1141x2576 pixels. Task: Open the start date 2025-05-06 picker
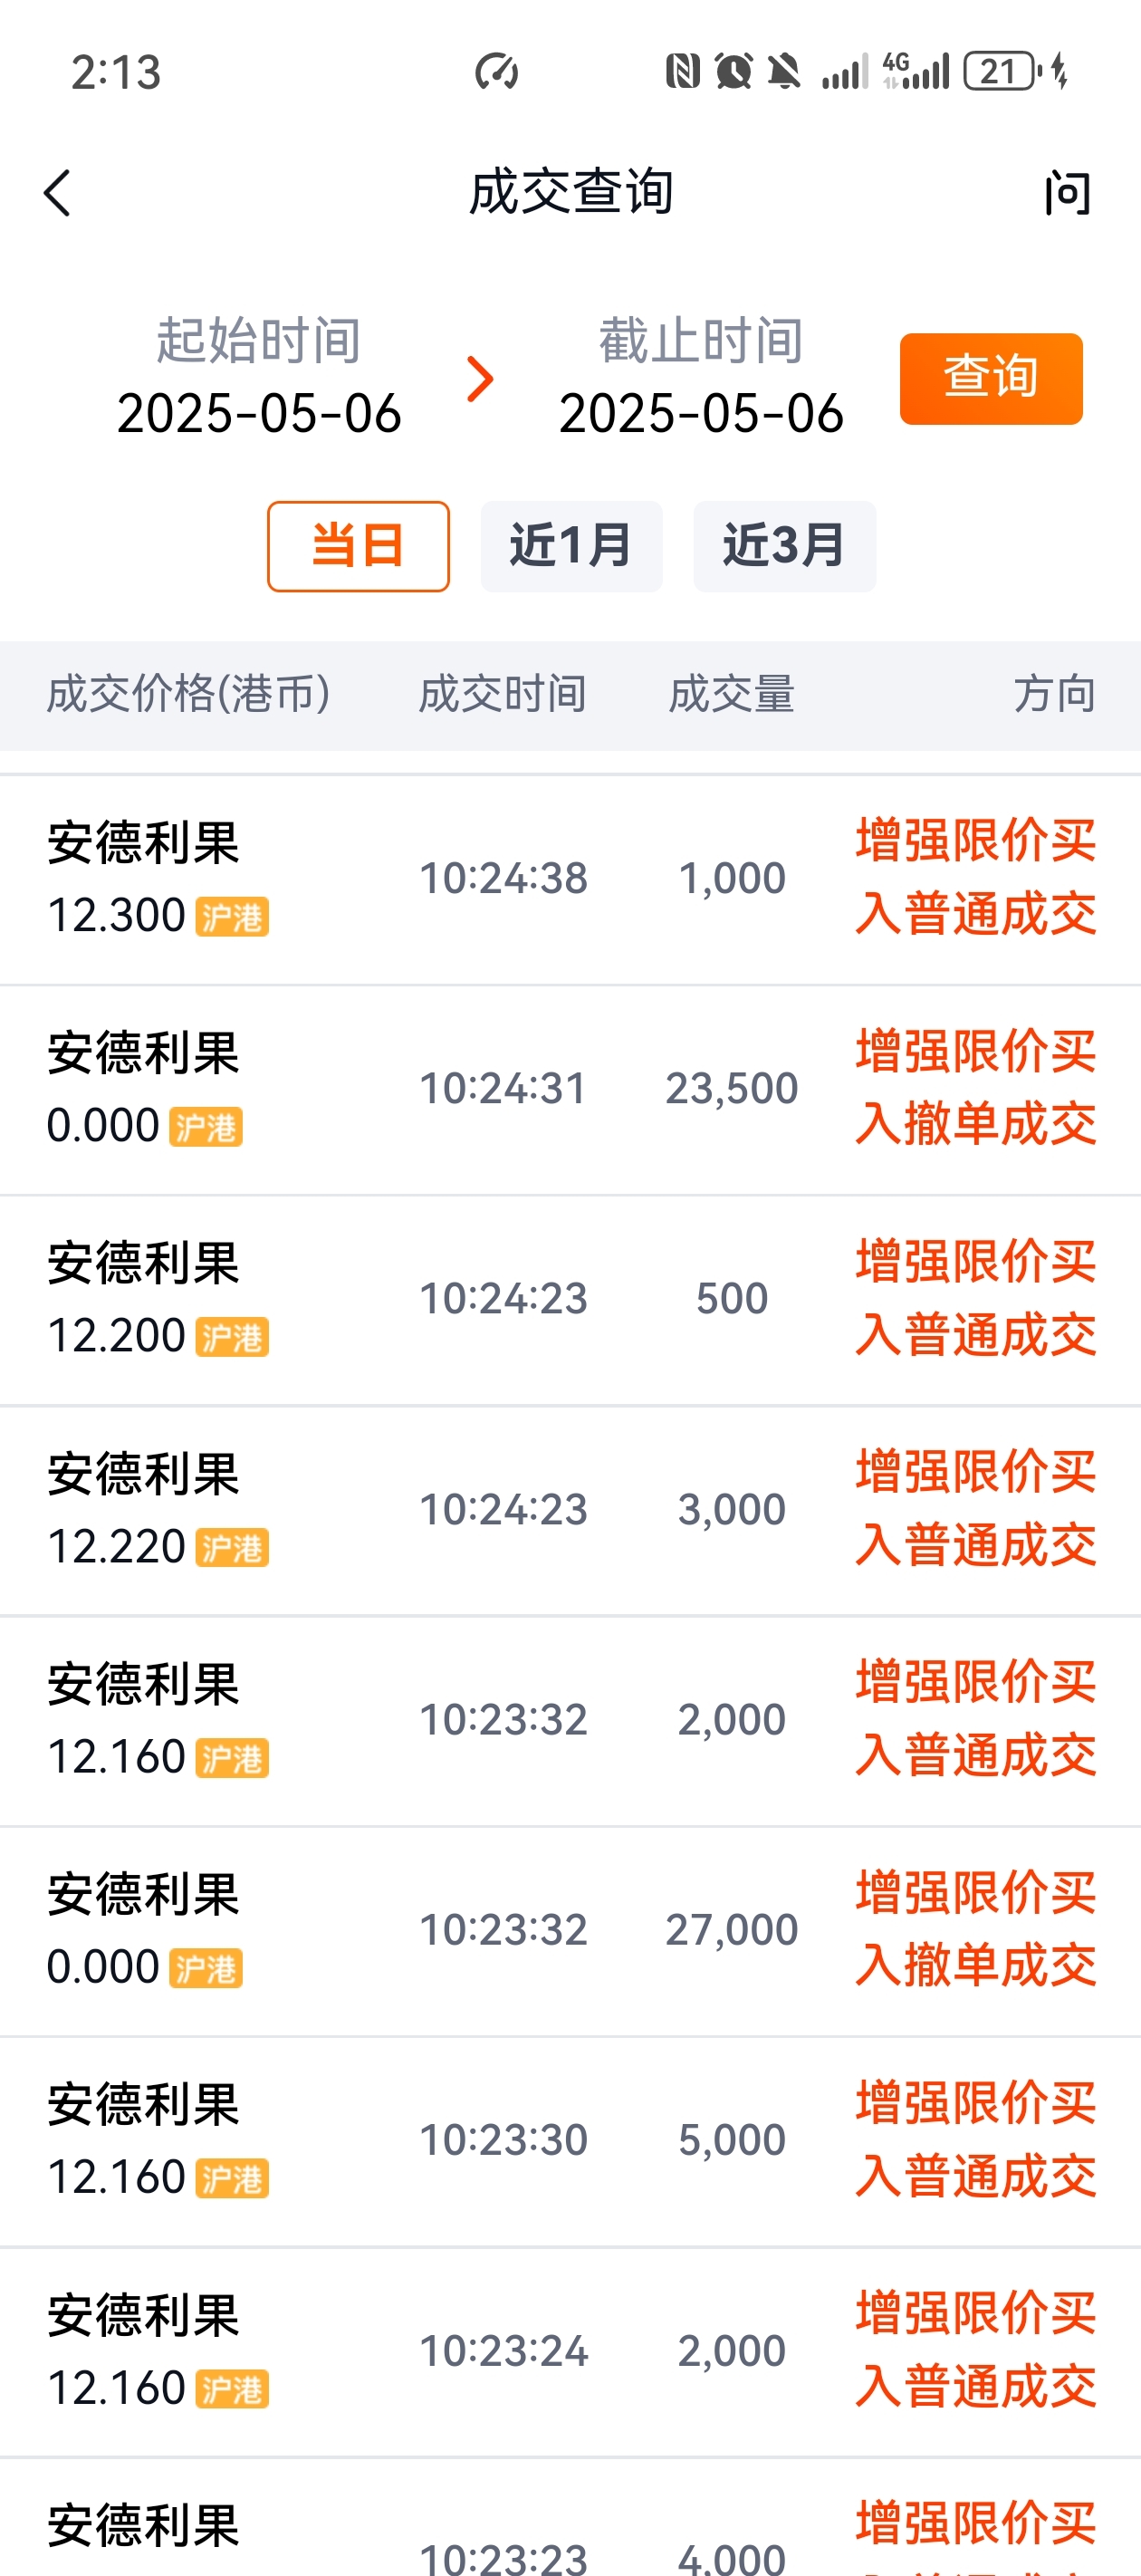pos(259,378)
